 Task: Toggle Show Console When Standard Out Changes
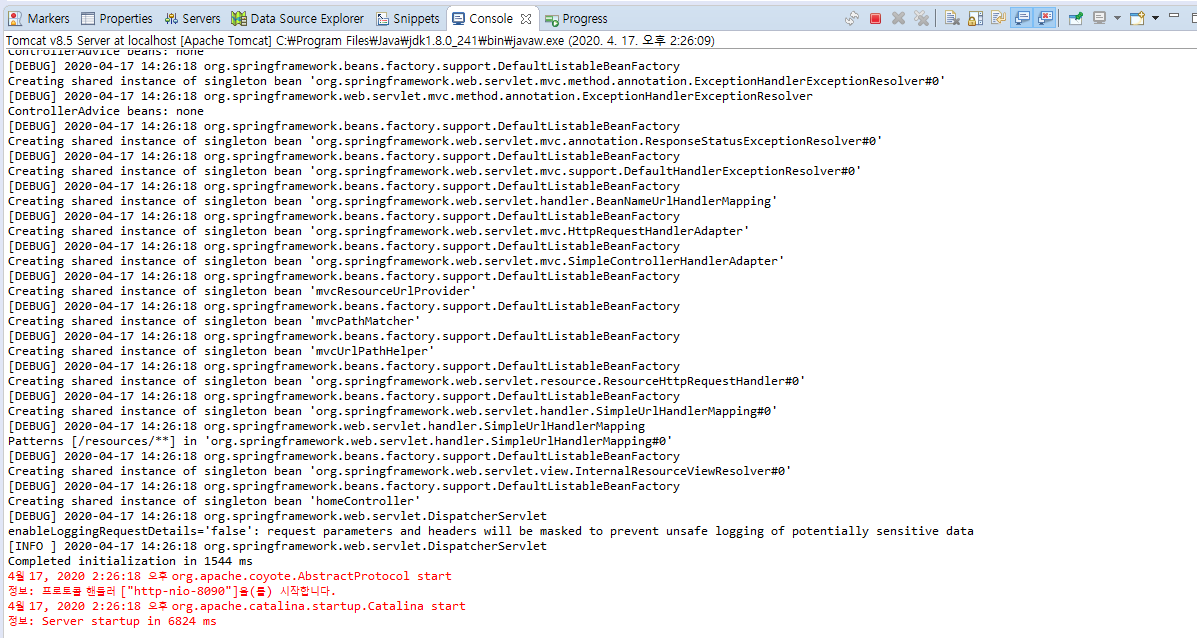tap(1022, 18)
